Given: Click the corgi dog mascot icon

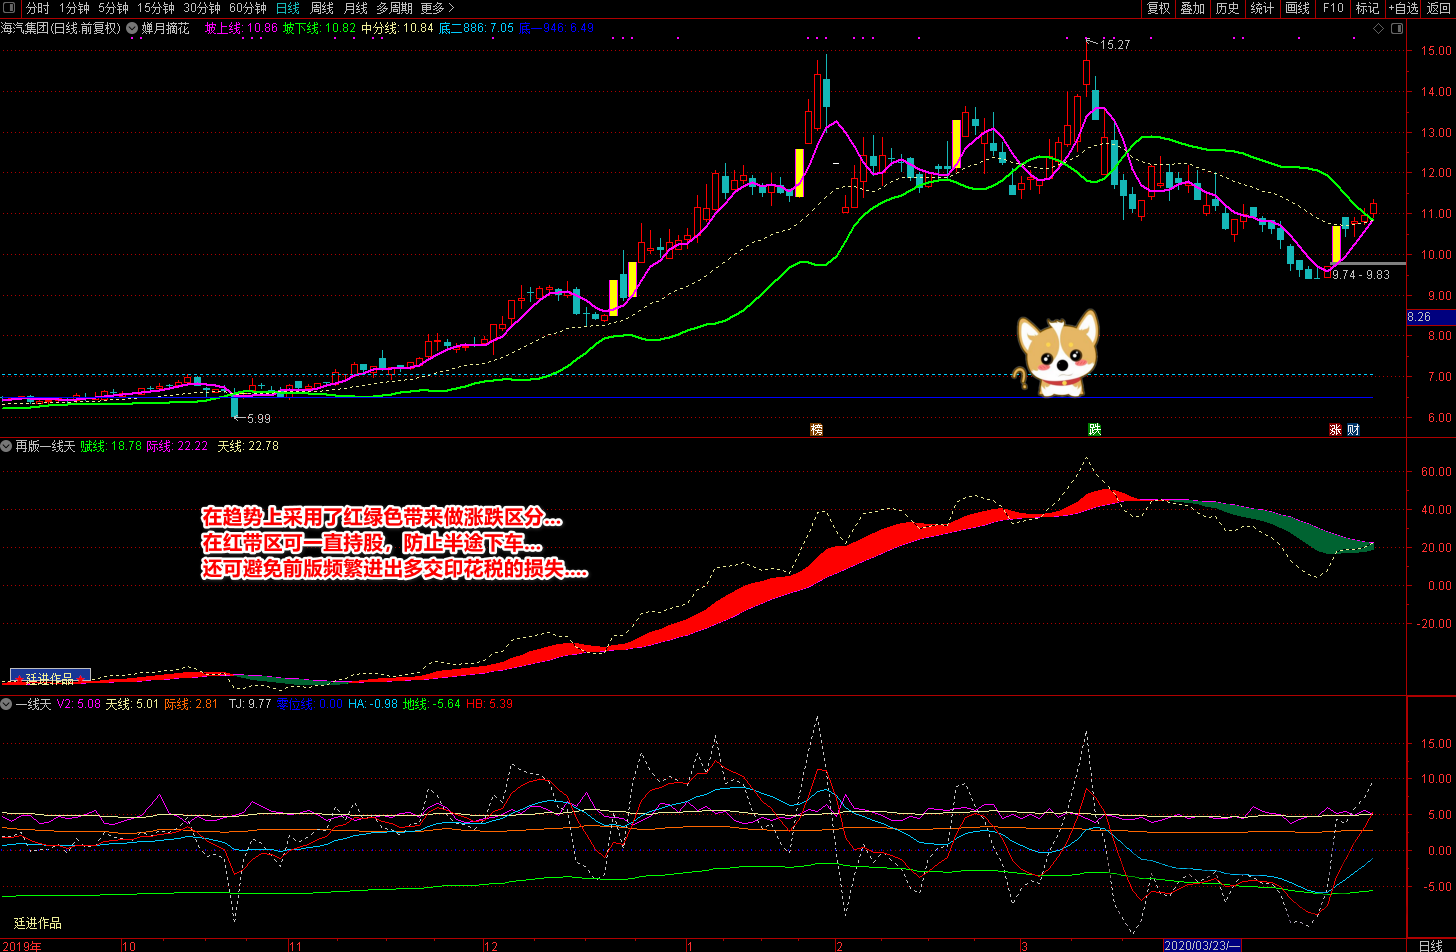Looking at the screenshot, I should [1057, 355].
